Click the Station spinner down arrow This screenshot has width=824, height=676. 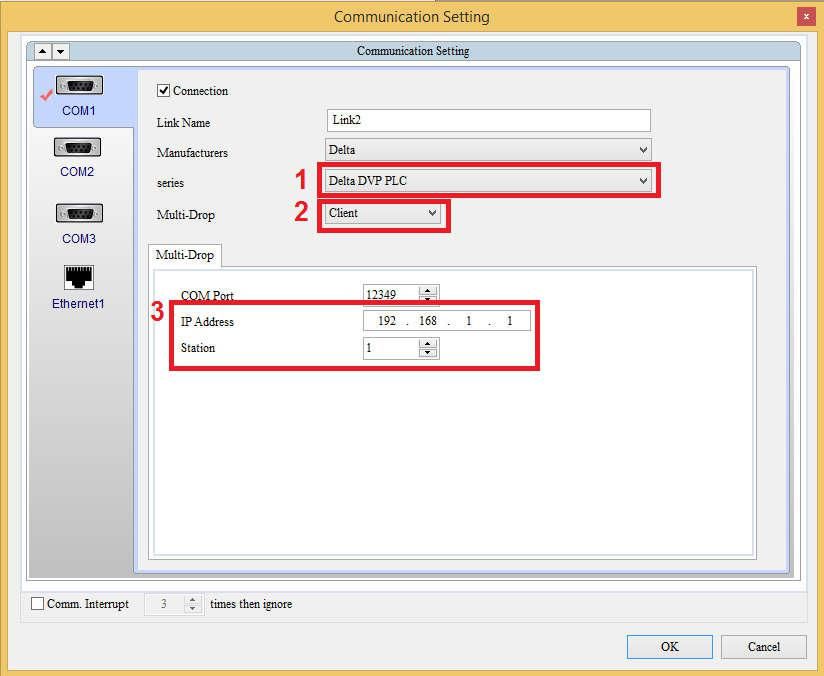(x=429, y=353)
